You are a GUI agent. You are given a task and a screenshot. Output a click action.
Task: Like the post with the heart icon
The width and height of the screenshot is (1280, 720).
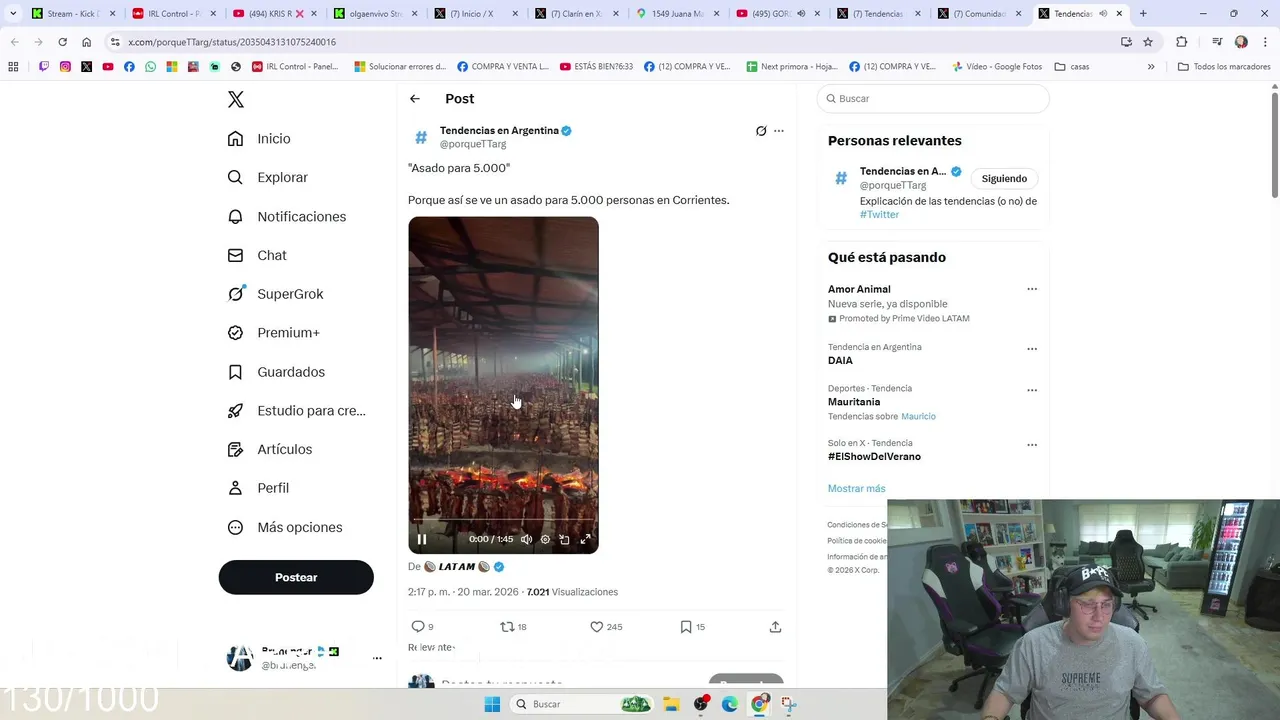tap(596, 627)
